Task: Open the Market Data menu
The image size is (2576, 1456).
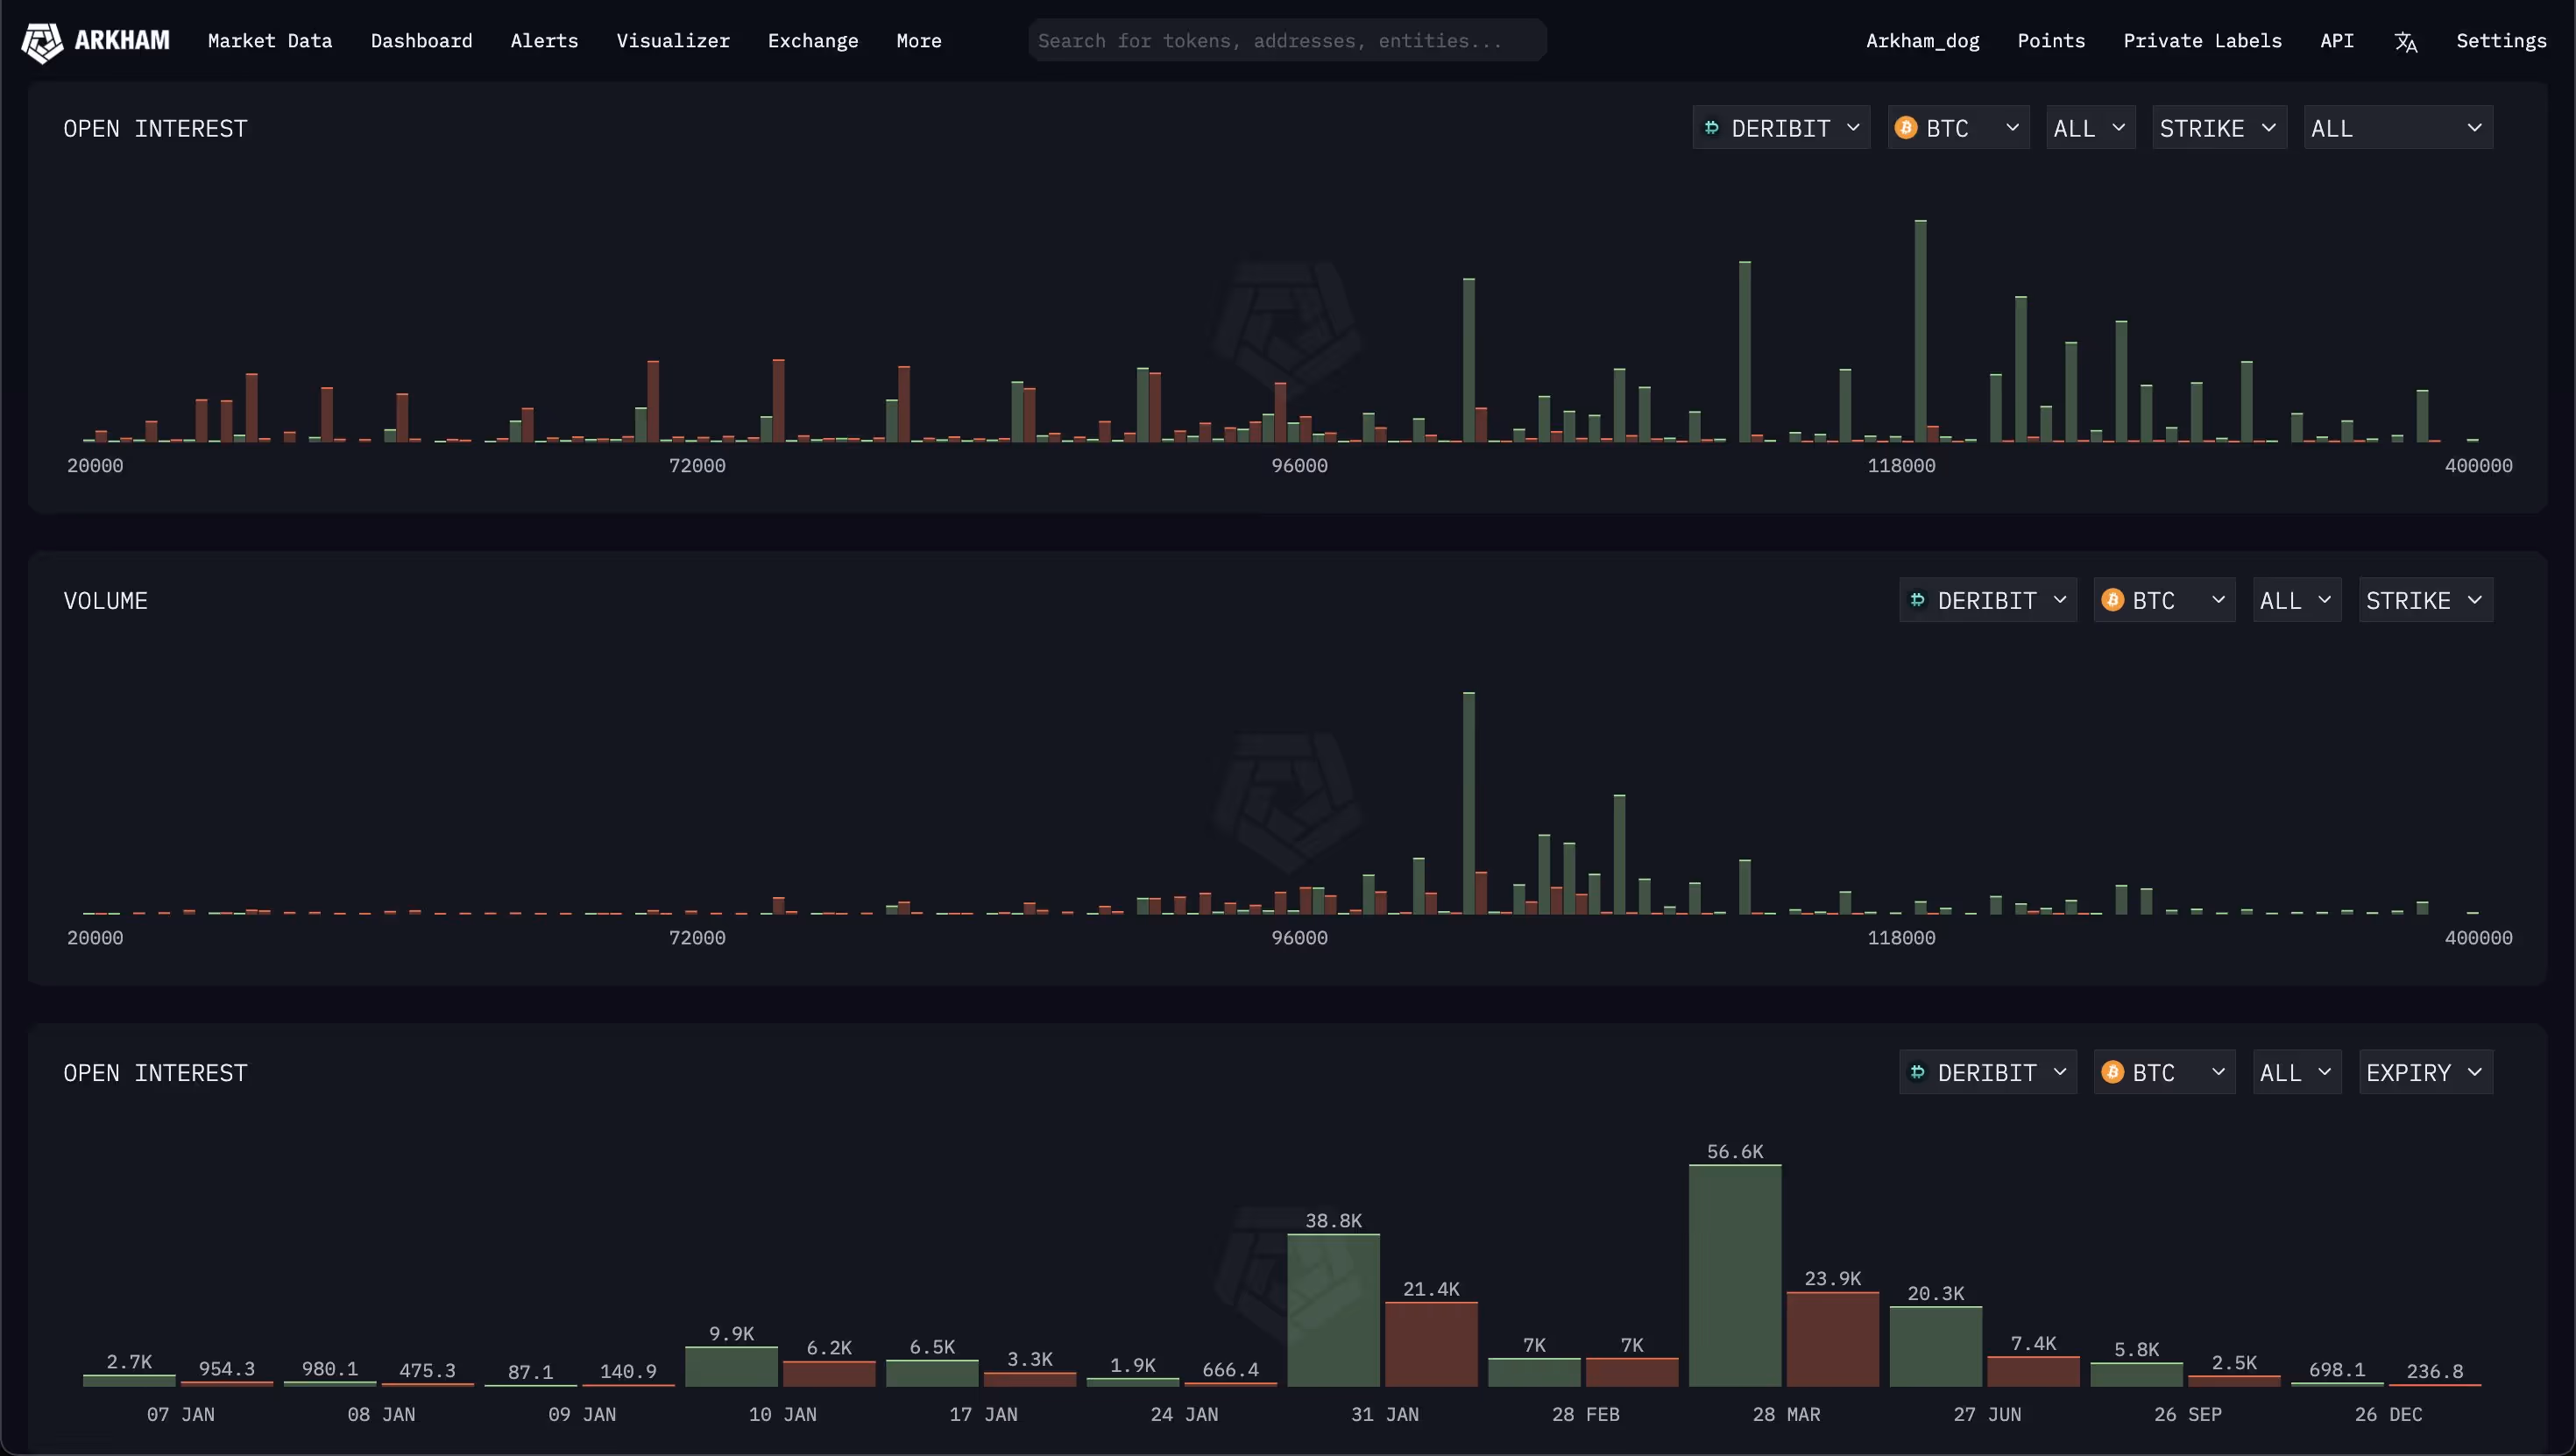Action: coord(270,41)
